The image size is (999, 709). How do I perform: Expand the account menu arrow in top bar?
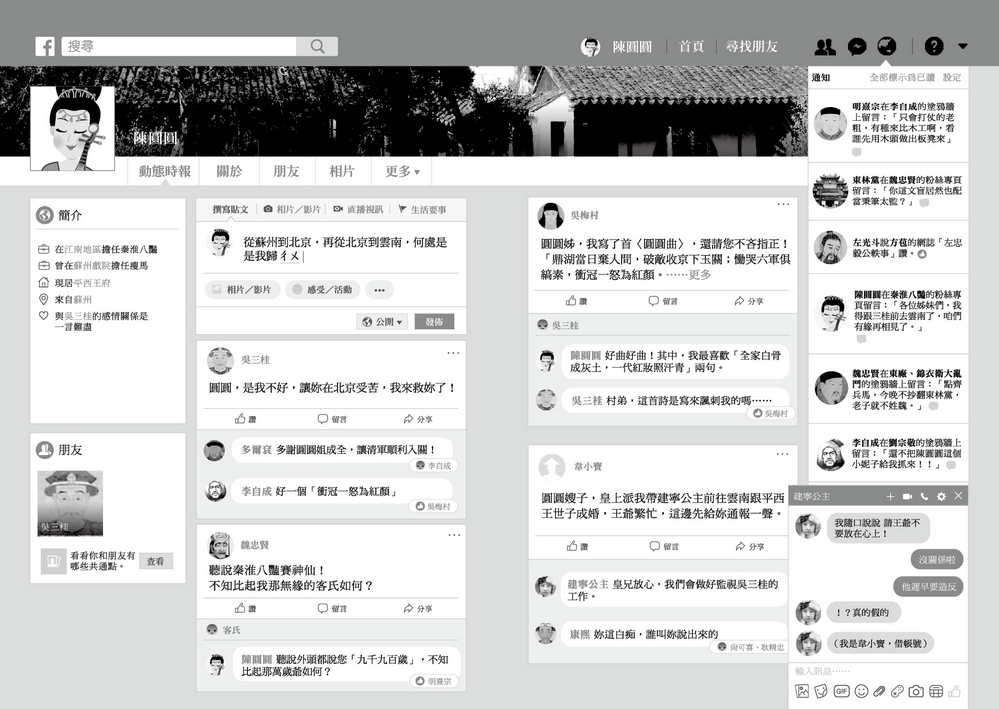point(963,47)
